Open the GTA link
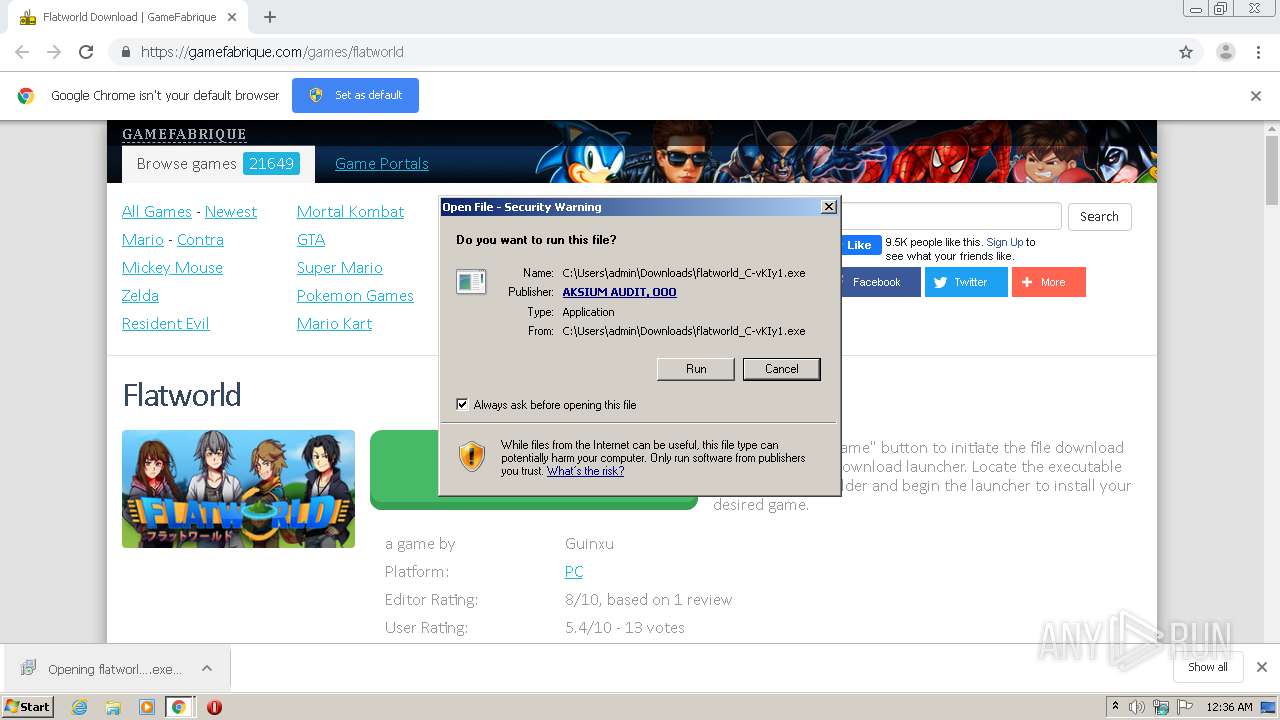The width and height of the screenshot is (1280, 720). 311,240
